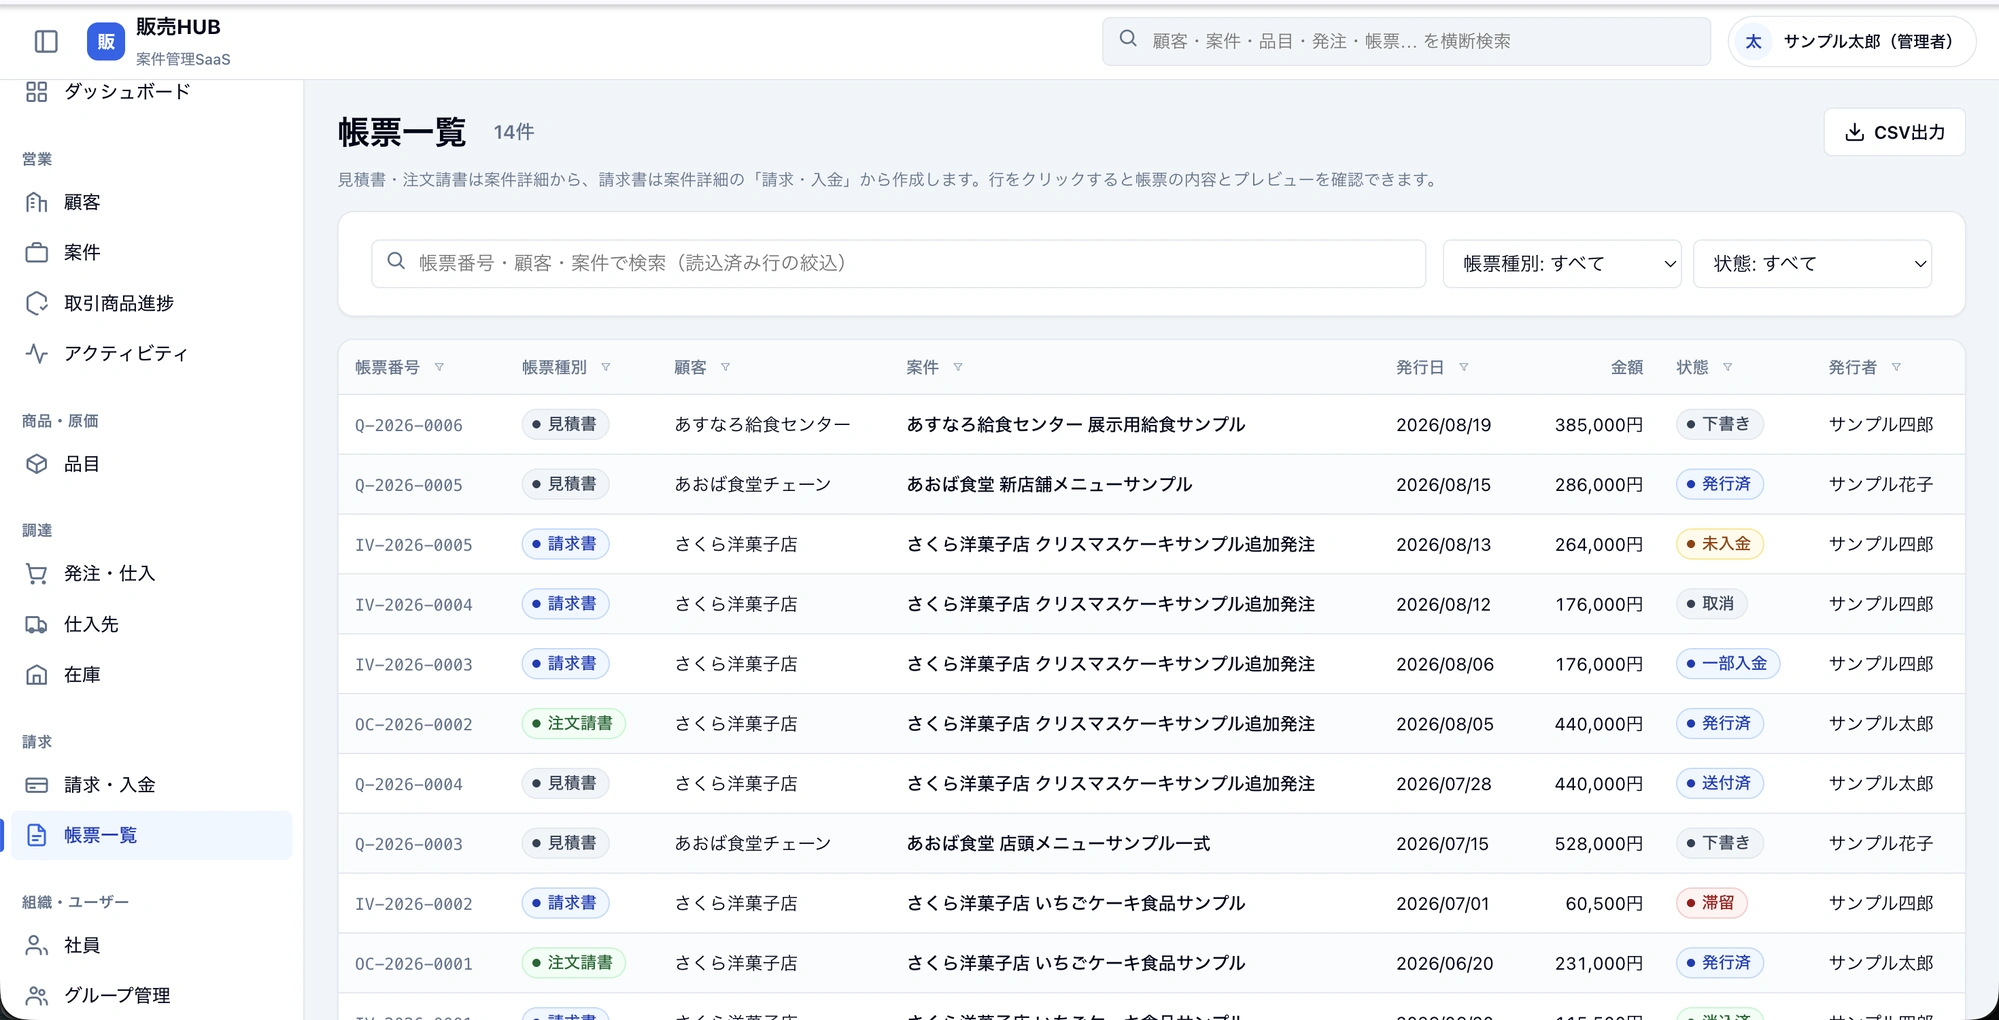Click the 品目 box icon

[x=37, y=464]
